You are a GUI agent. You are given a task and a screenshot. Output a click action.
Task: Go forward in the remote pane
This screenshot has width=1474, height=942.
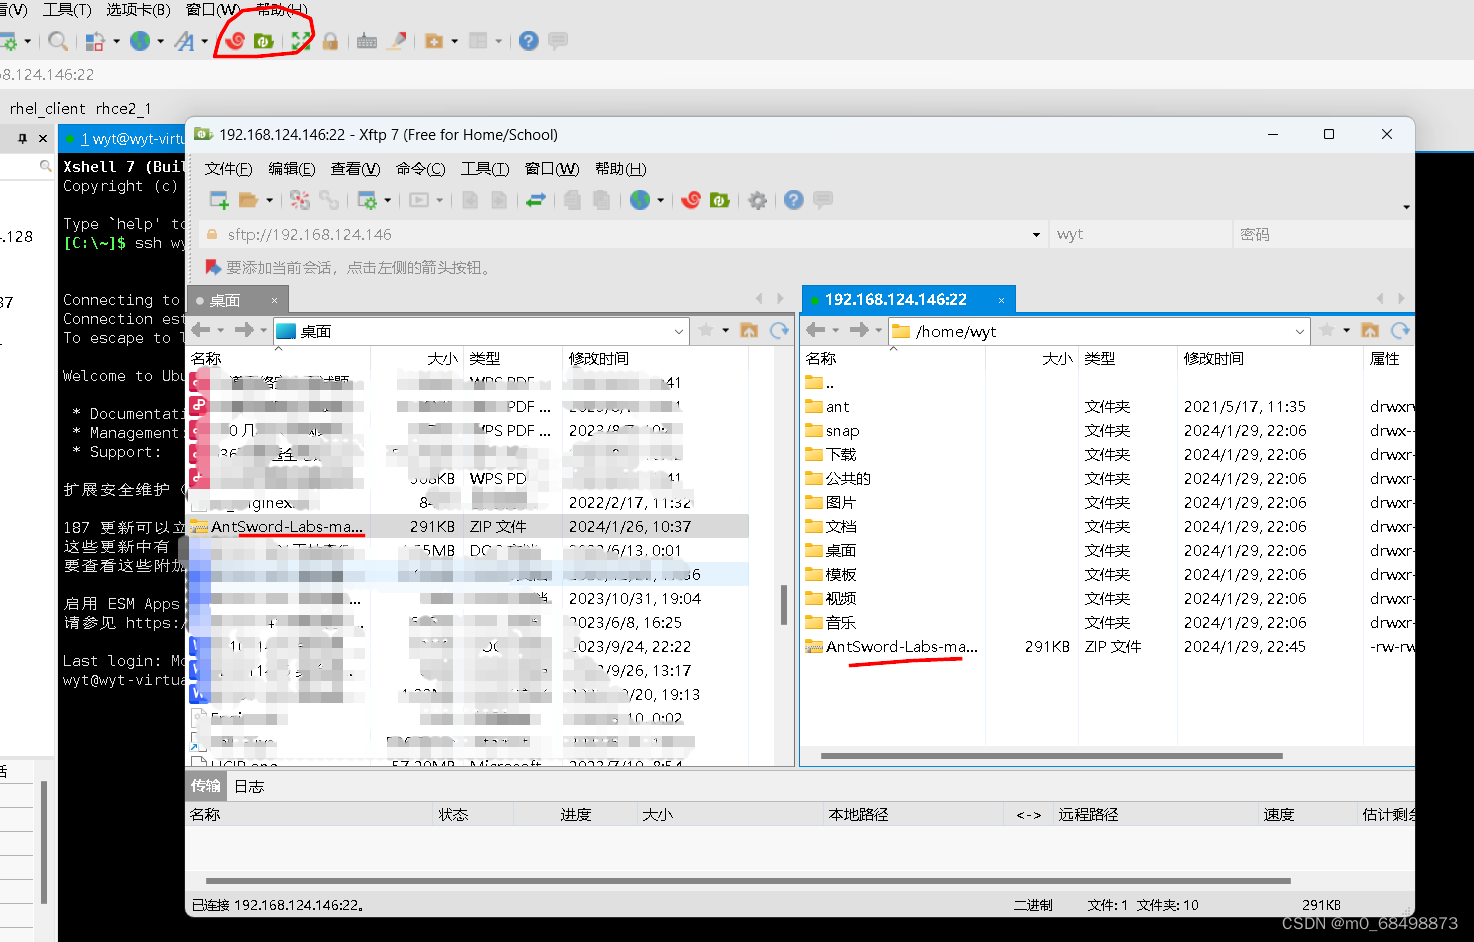coord(859,330)
